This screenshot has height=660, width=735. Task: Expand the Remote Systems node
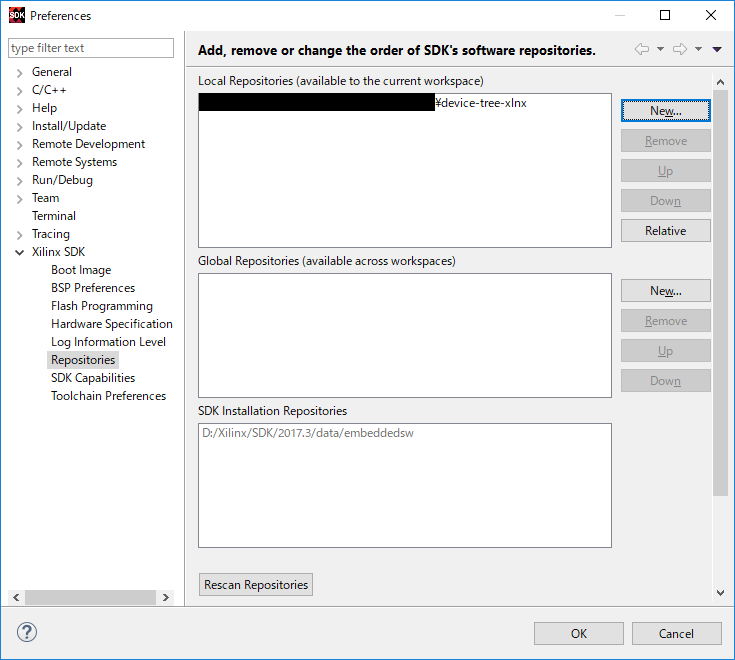click(x=19, y=163)
